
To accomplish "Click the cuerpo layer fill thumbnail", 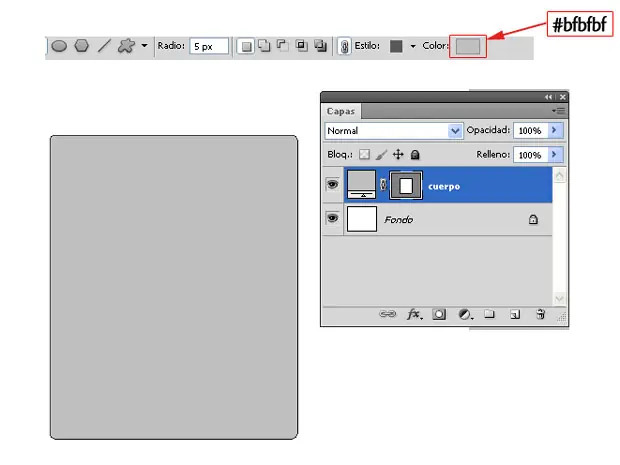I will pyautogui.click(x=361, y=185).
